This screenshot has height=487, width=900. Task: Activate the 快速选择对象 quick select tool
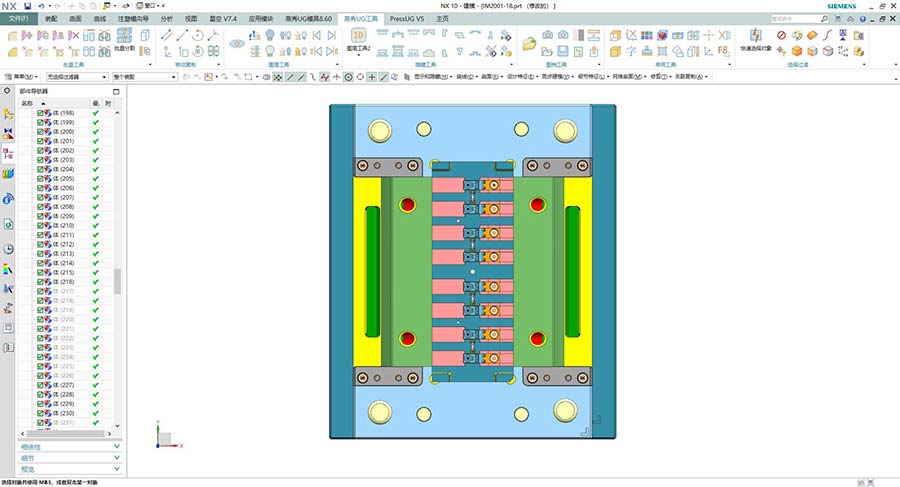point(755,40)
